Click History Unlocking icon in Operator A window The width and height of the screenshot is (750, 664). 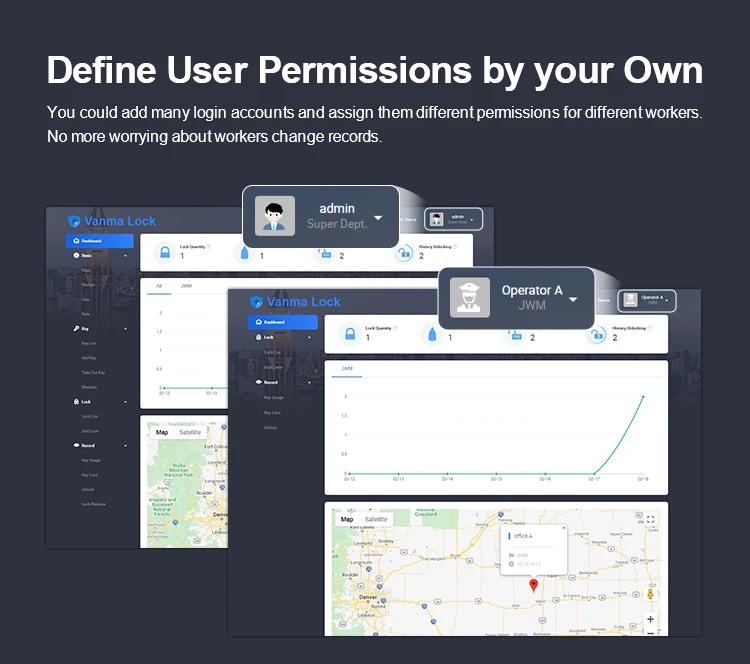[597, 334]
